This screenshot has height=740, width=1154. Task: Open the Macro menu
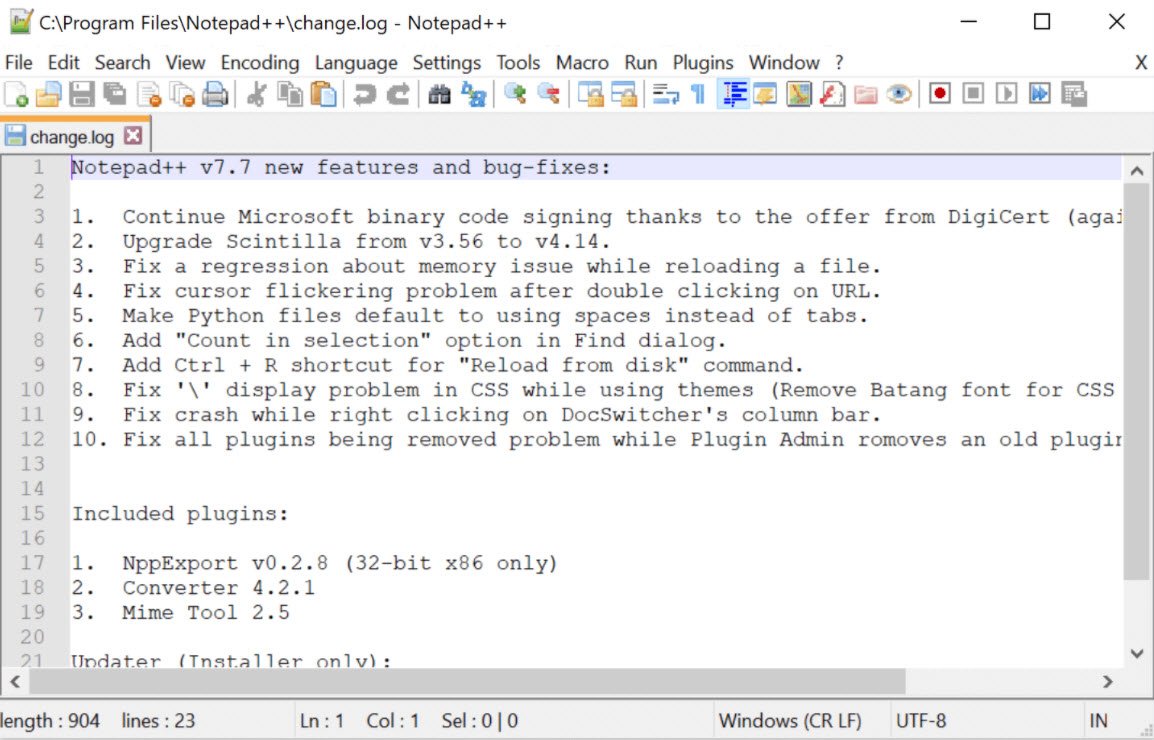(x=582, y=63)
